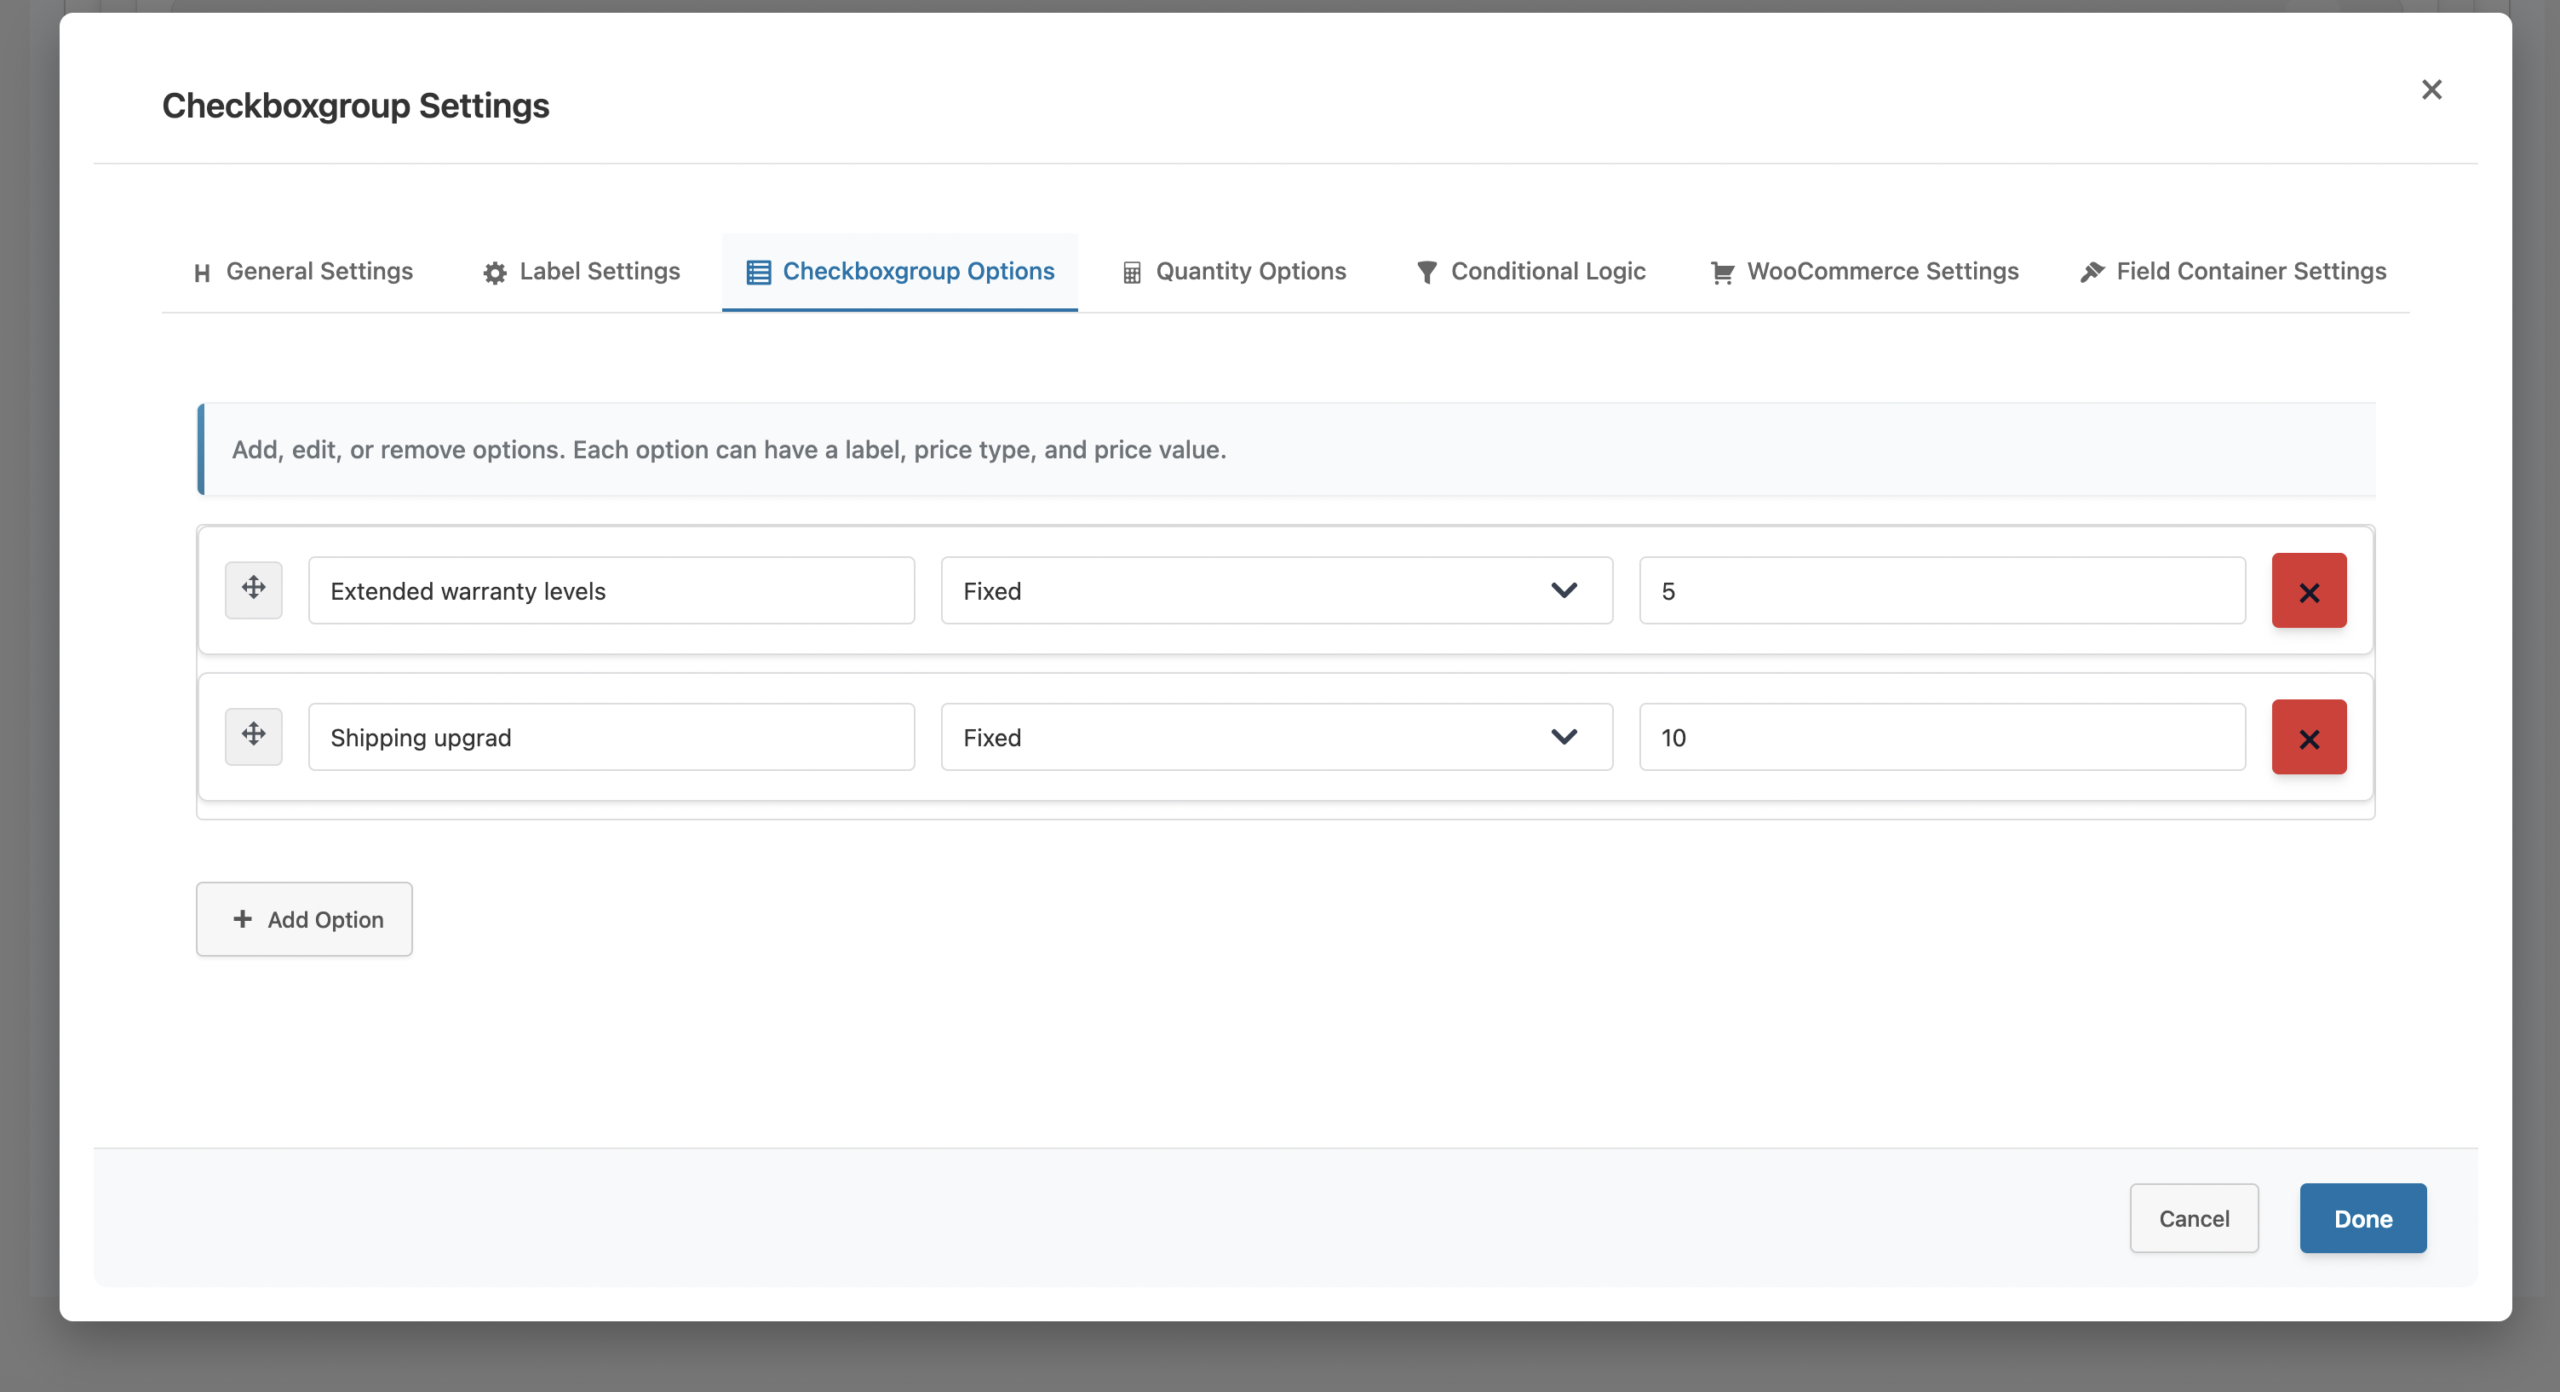Remove the Shipping upgrad option row
The image size is (2560, 1392).
pos(2308,737)
